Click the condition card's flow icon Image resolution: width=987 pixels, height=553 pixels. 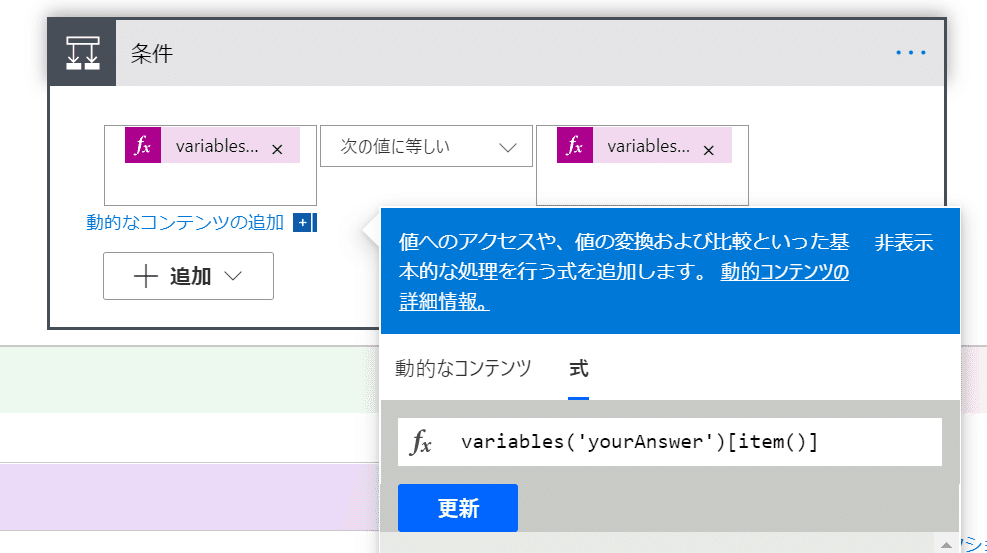pos(82,53)
